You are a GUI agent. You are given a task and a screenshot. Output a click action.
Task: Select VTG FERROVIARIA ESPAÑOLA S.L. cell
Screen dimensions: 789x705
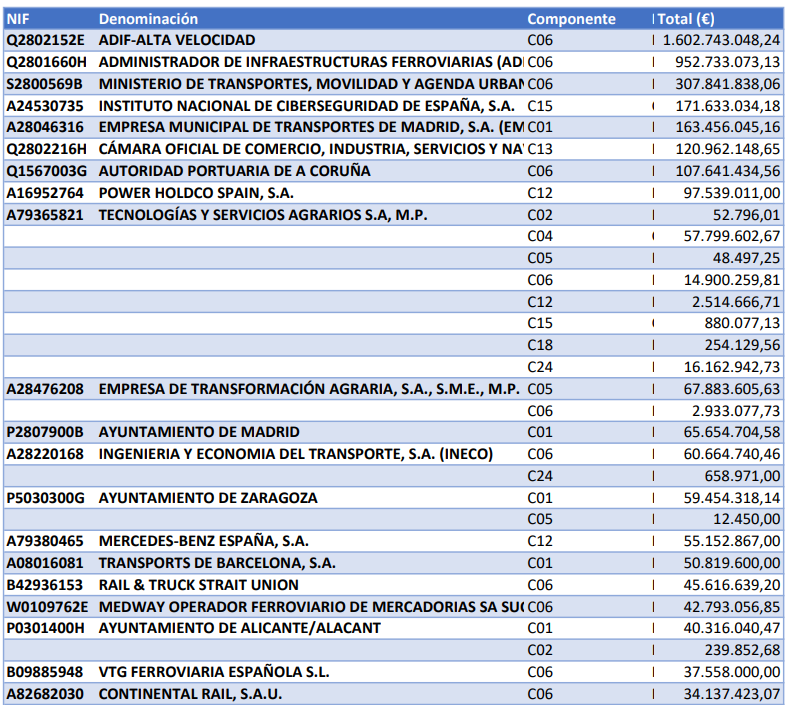pos(214,672)
